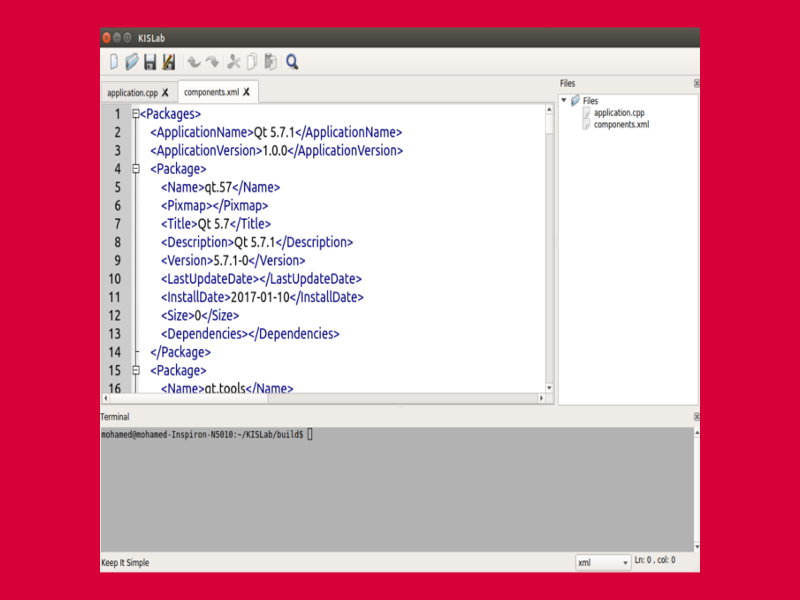Click the Terminal panel title
The height and width of the screenshot is (600, 800).
point(115,417)
